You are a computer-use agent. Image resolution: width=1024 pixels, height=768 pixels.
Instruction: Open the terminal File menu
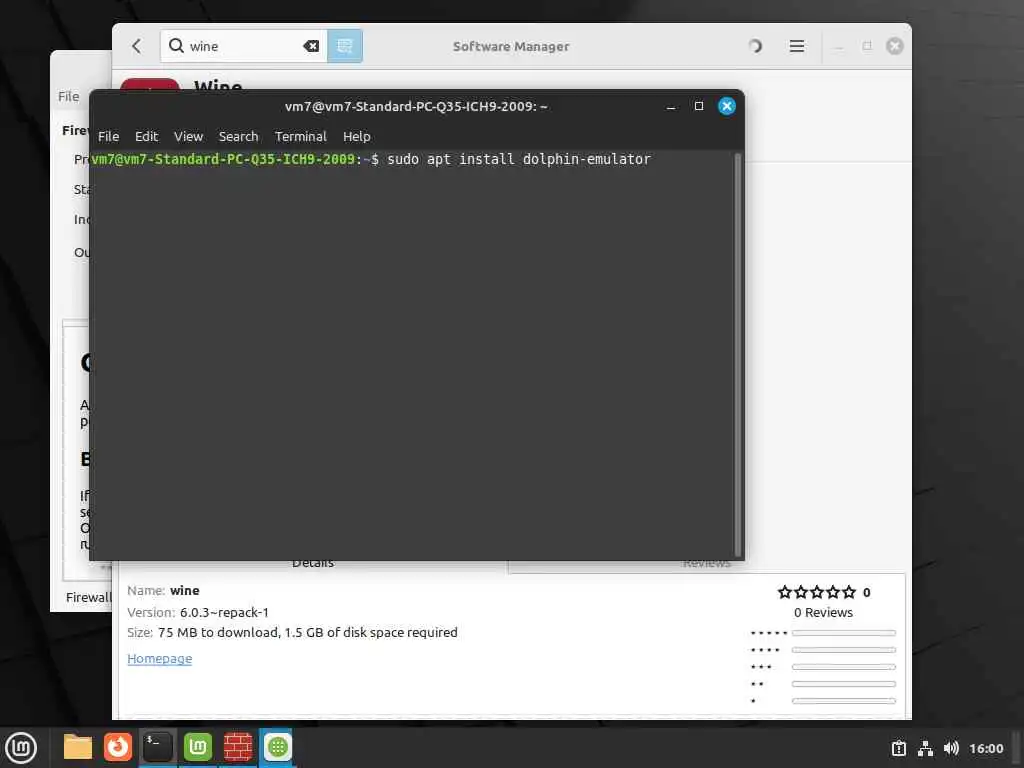[108, 136]
